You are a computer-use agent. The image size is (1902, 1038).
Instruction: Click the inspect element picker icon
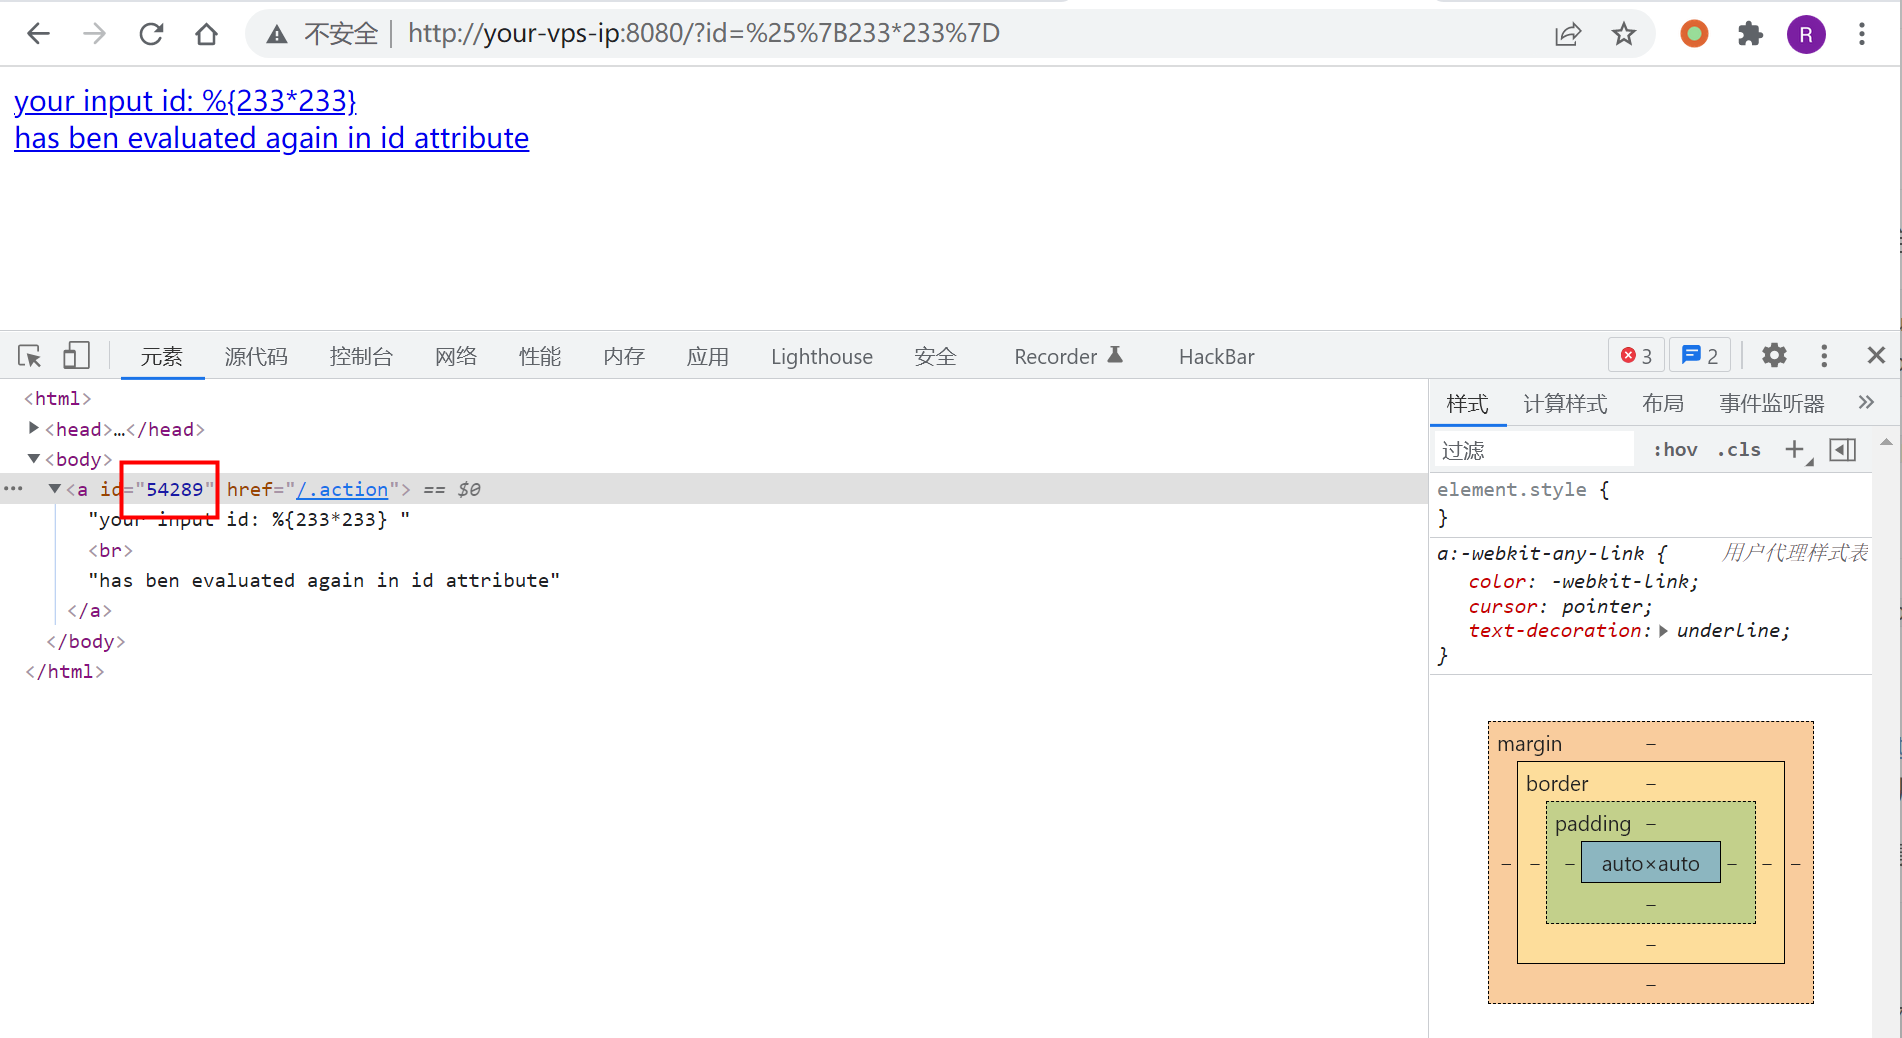tap(29, 356)
